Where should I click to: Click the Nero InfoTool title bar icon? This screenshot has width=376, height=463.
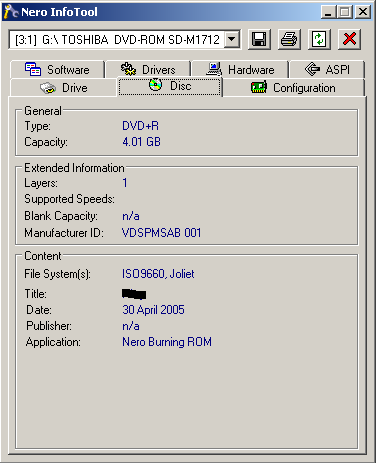coord(10,12)
